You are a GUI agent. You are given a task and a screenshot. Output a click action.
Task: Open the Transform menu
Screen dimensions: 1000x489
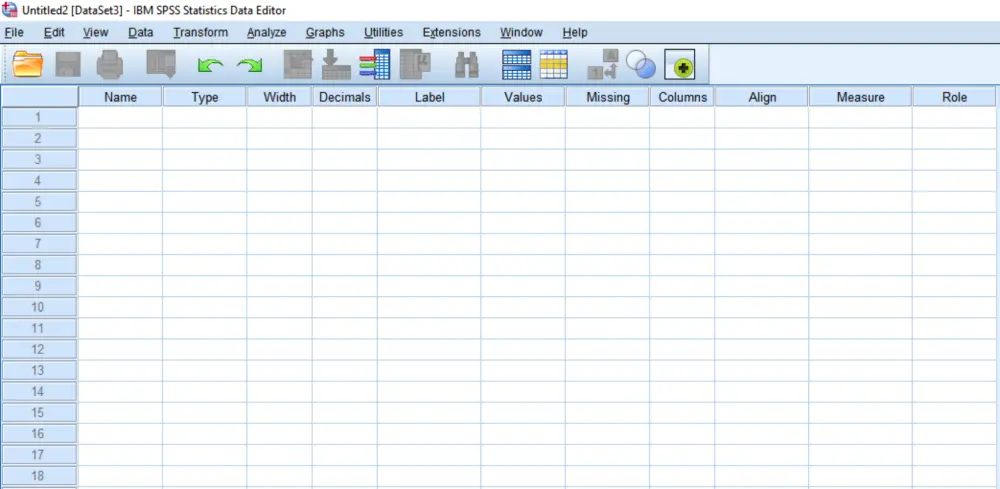[200, 33]
